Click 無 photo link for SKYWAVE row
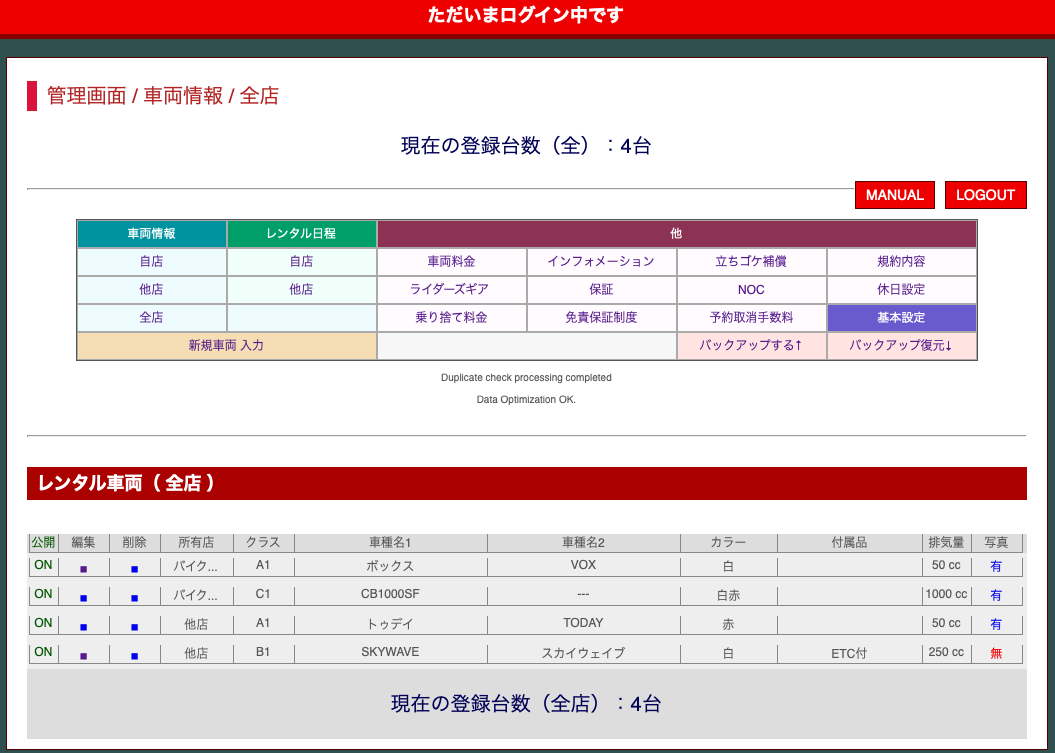This screenshot has height=753, width=1055. (996, 653)
